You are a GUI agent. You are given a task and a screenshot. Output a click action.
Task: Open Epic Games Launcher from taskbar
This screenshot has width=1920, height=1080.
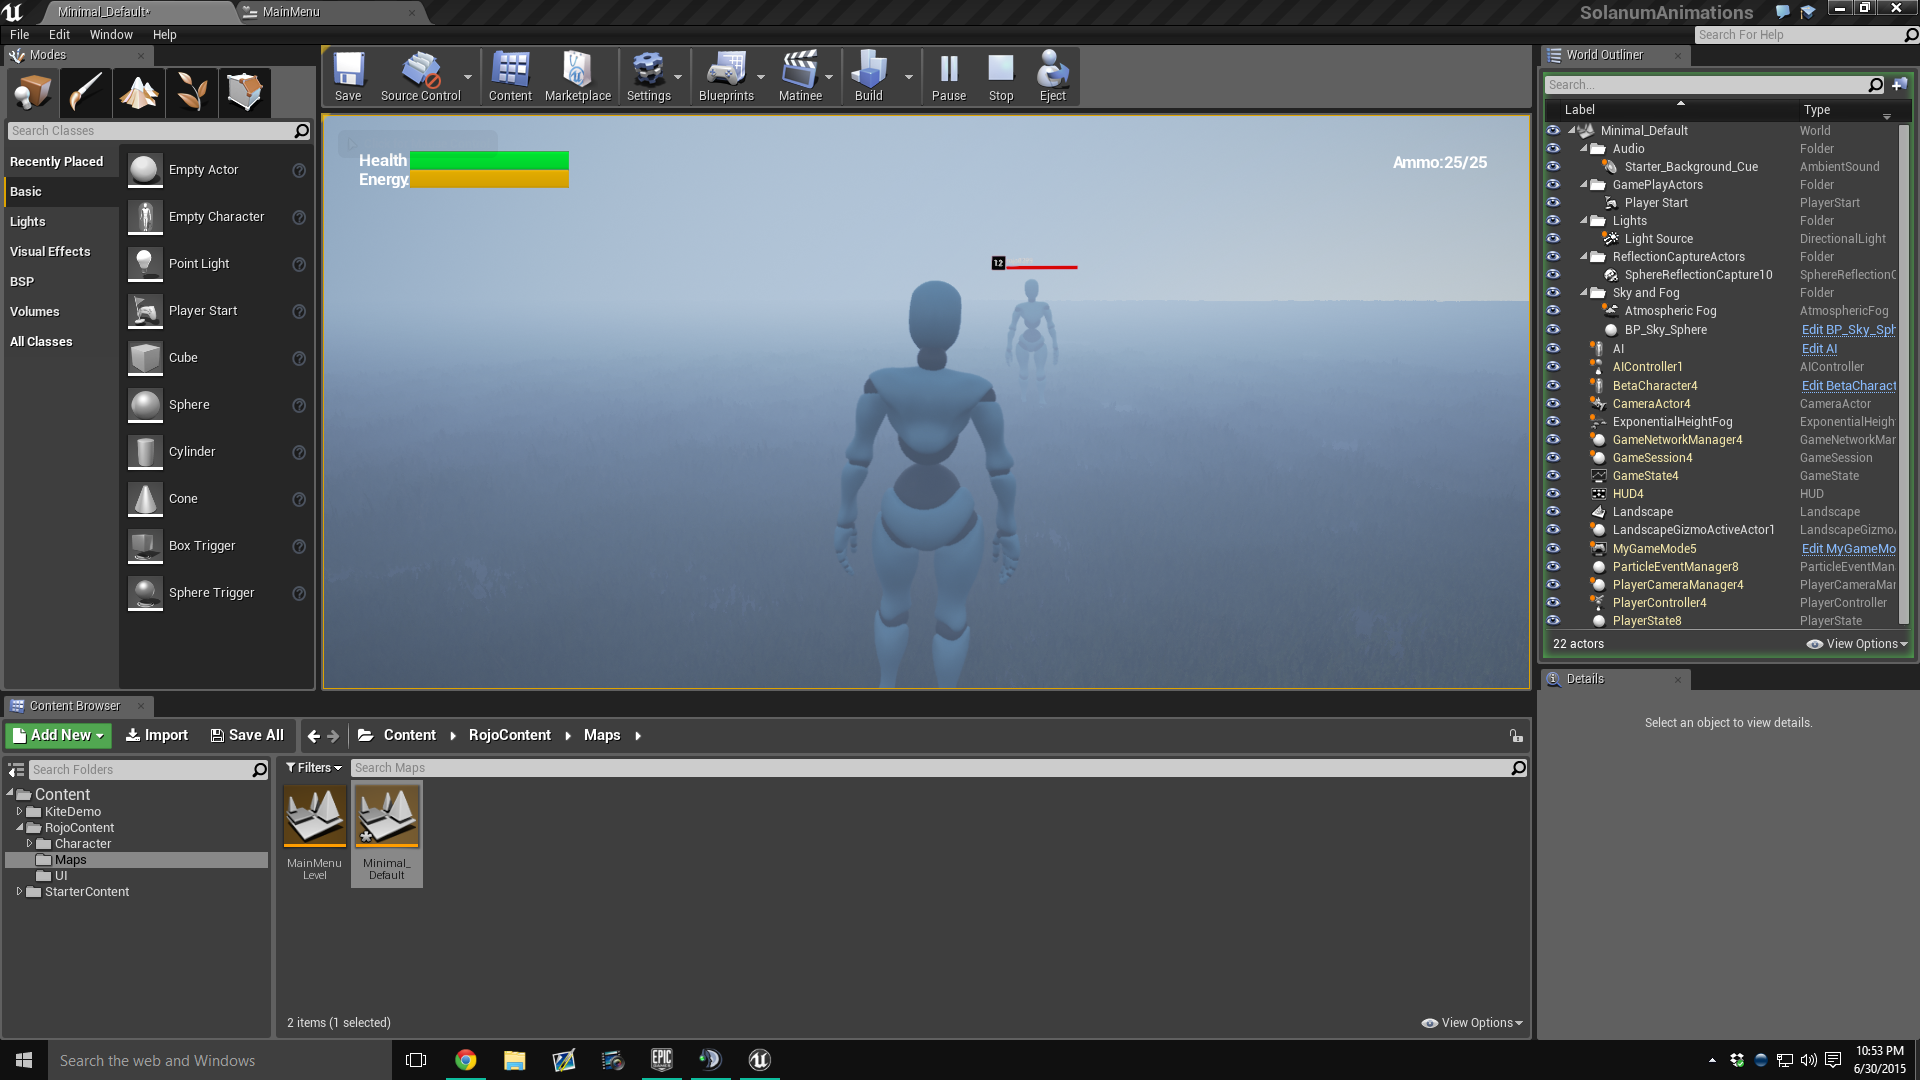[x=662, y=1060]
